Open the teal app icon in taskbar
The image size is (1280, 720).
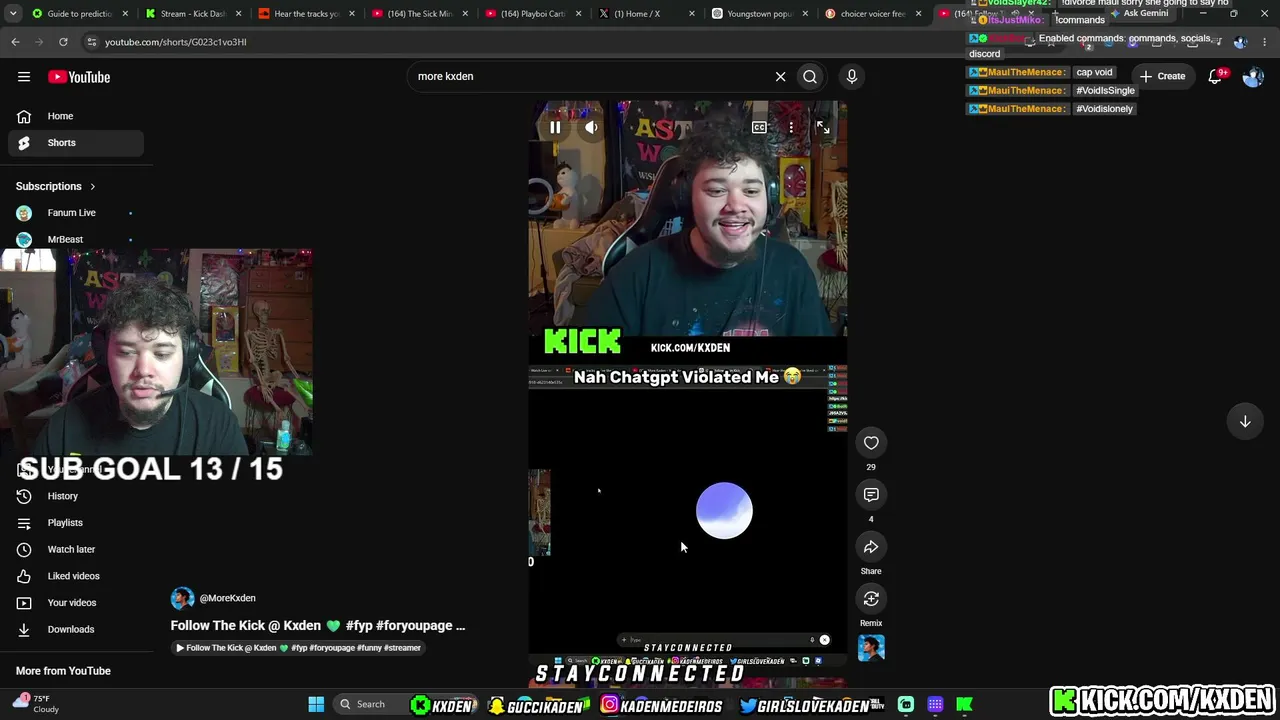pyautogui.click(x=906, y=705)
